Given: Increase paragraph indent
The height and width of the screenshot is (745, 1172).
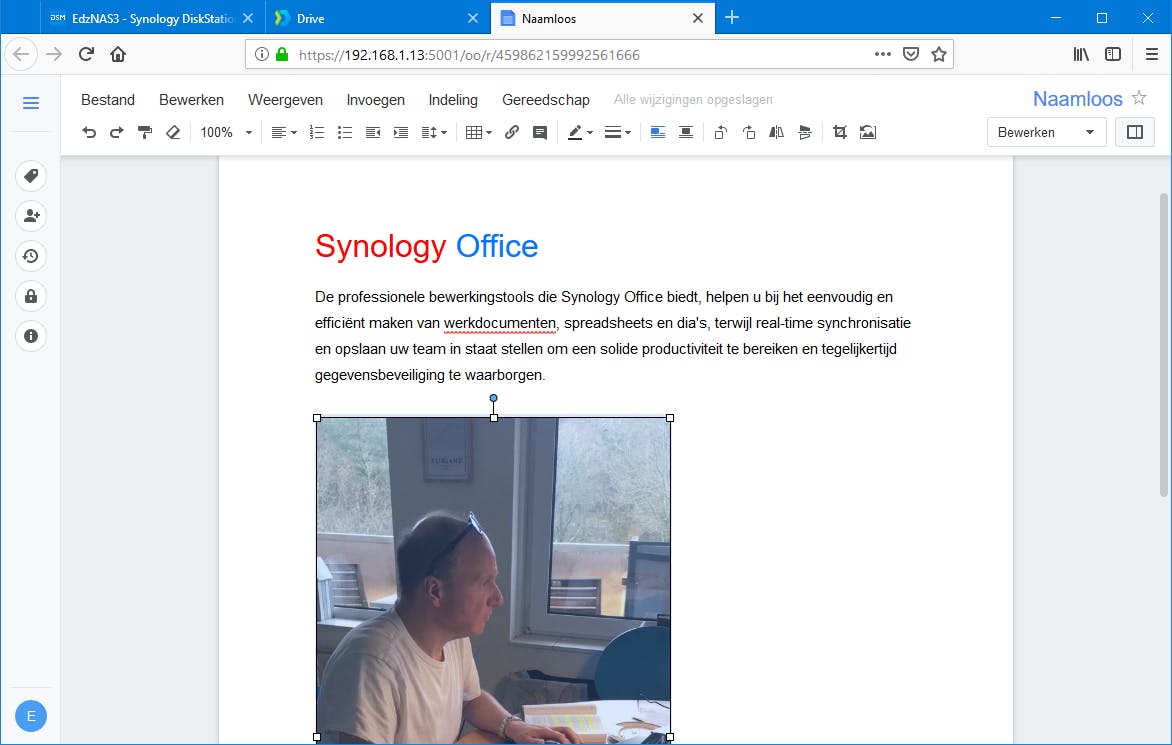Looking at the screenshot, I should (x=401, y=132).
